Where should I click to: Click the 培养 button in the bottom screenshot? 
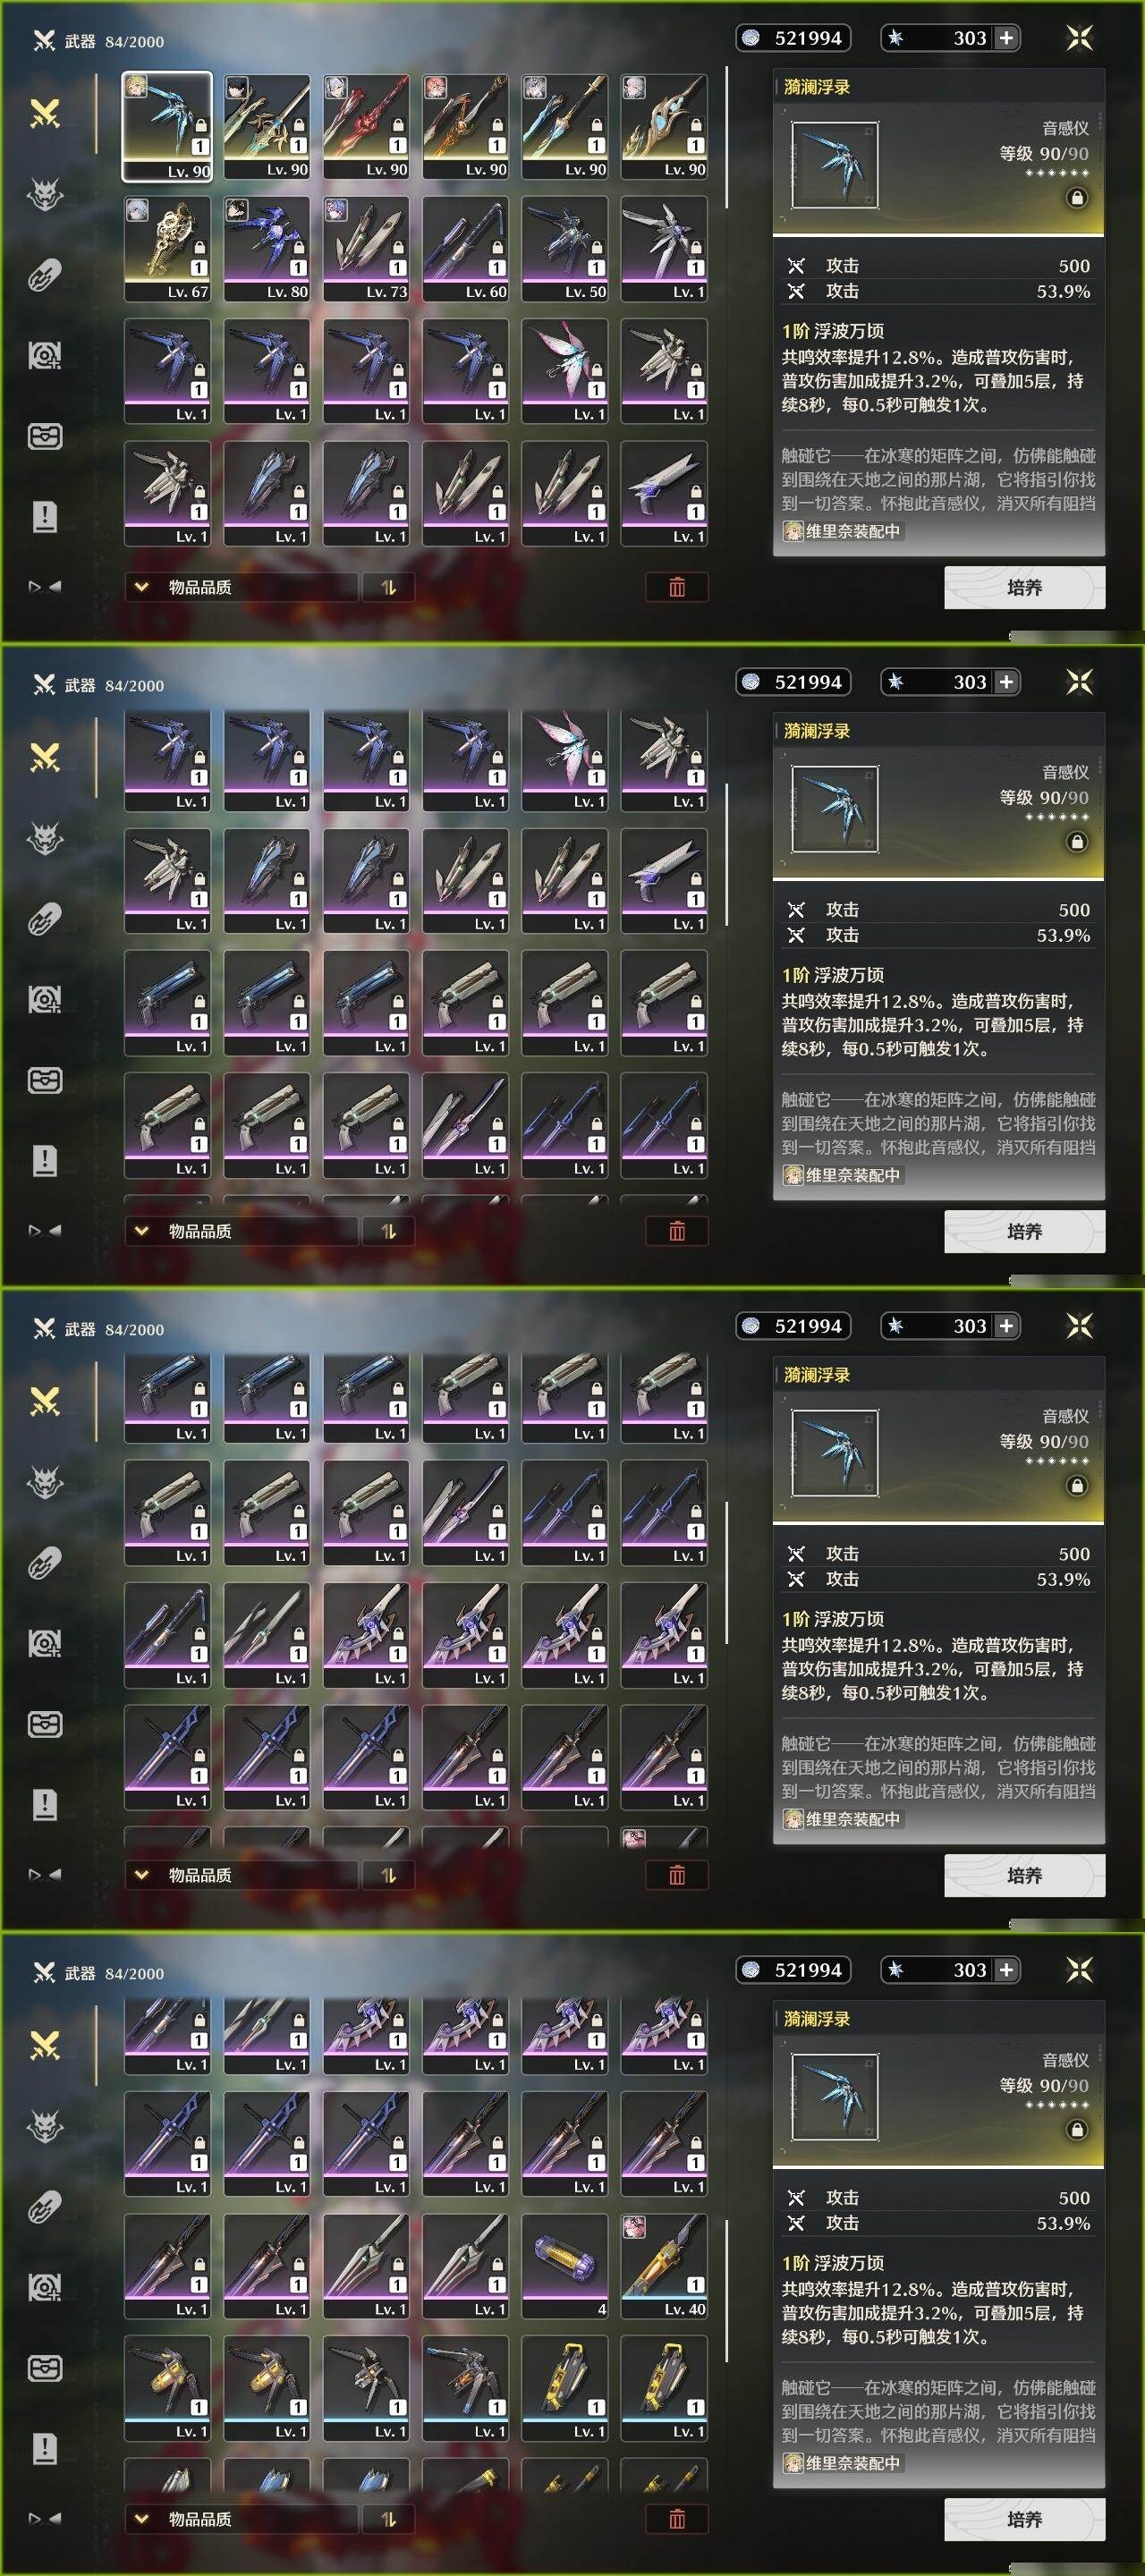[x=1025, y=2519]
